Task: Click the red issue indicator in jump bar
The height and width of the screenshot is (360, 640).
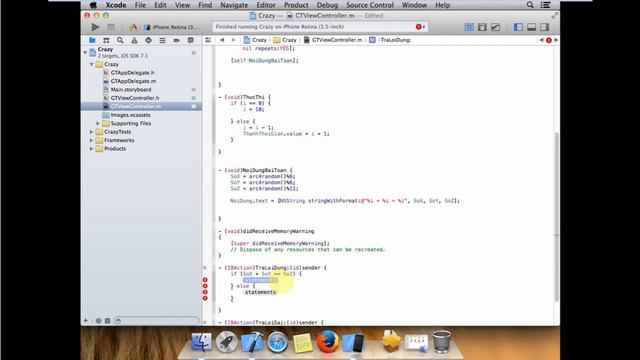Action: [x=549, y=40]
